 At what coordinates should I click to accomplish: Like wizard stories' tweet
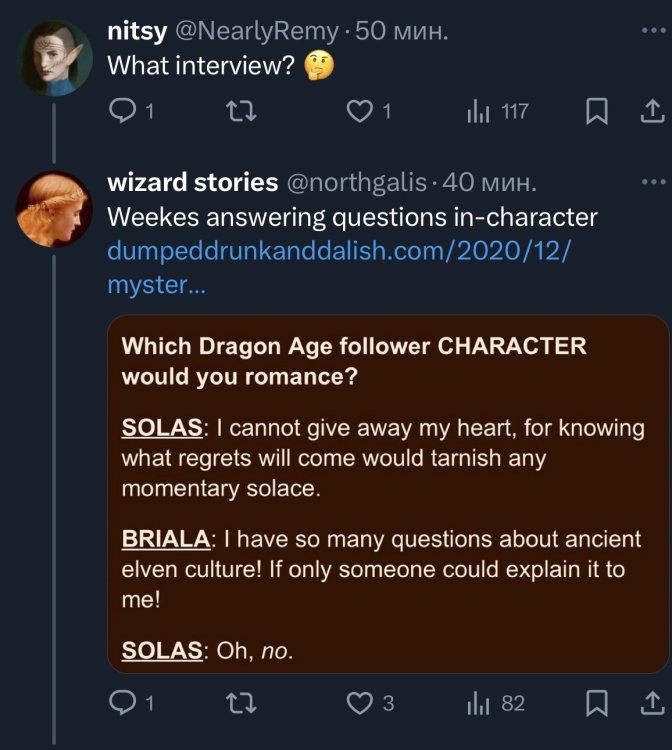click(x=359, y=703)
